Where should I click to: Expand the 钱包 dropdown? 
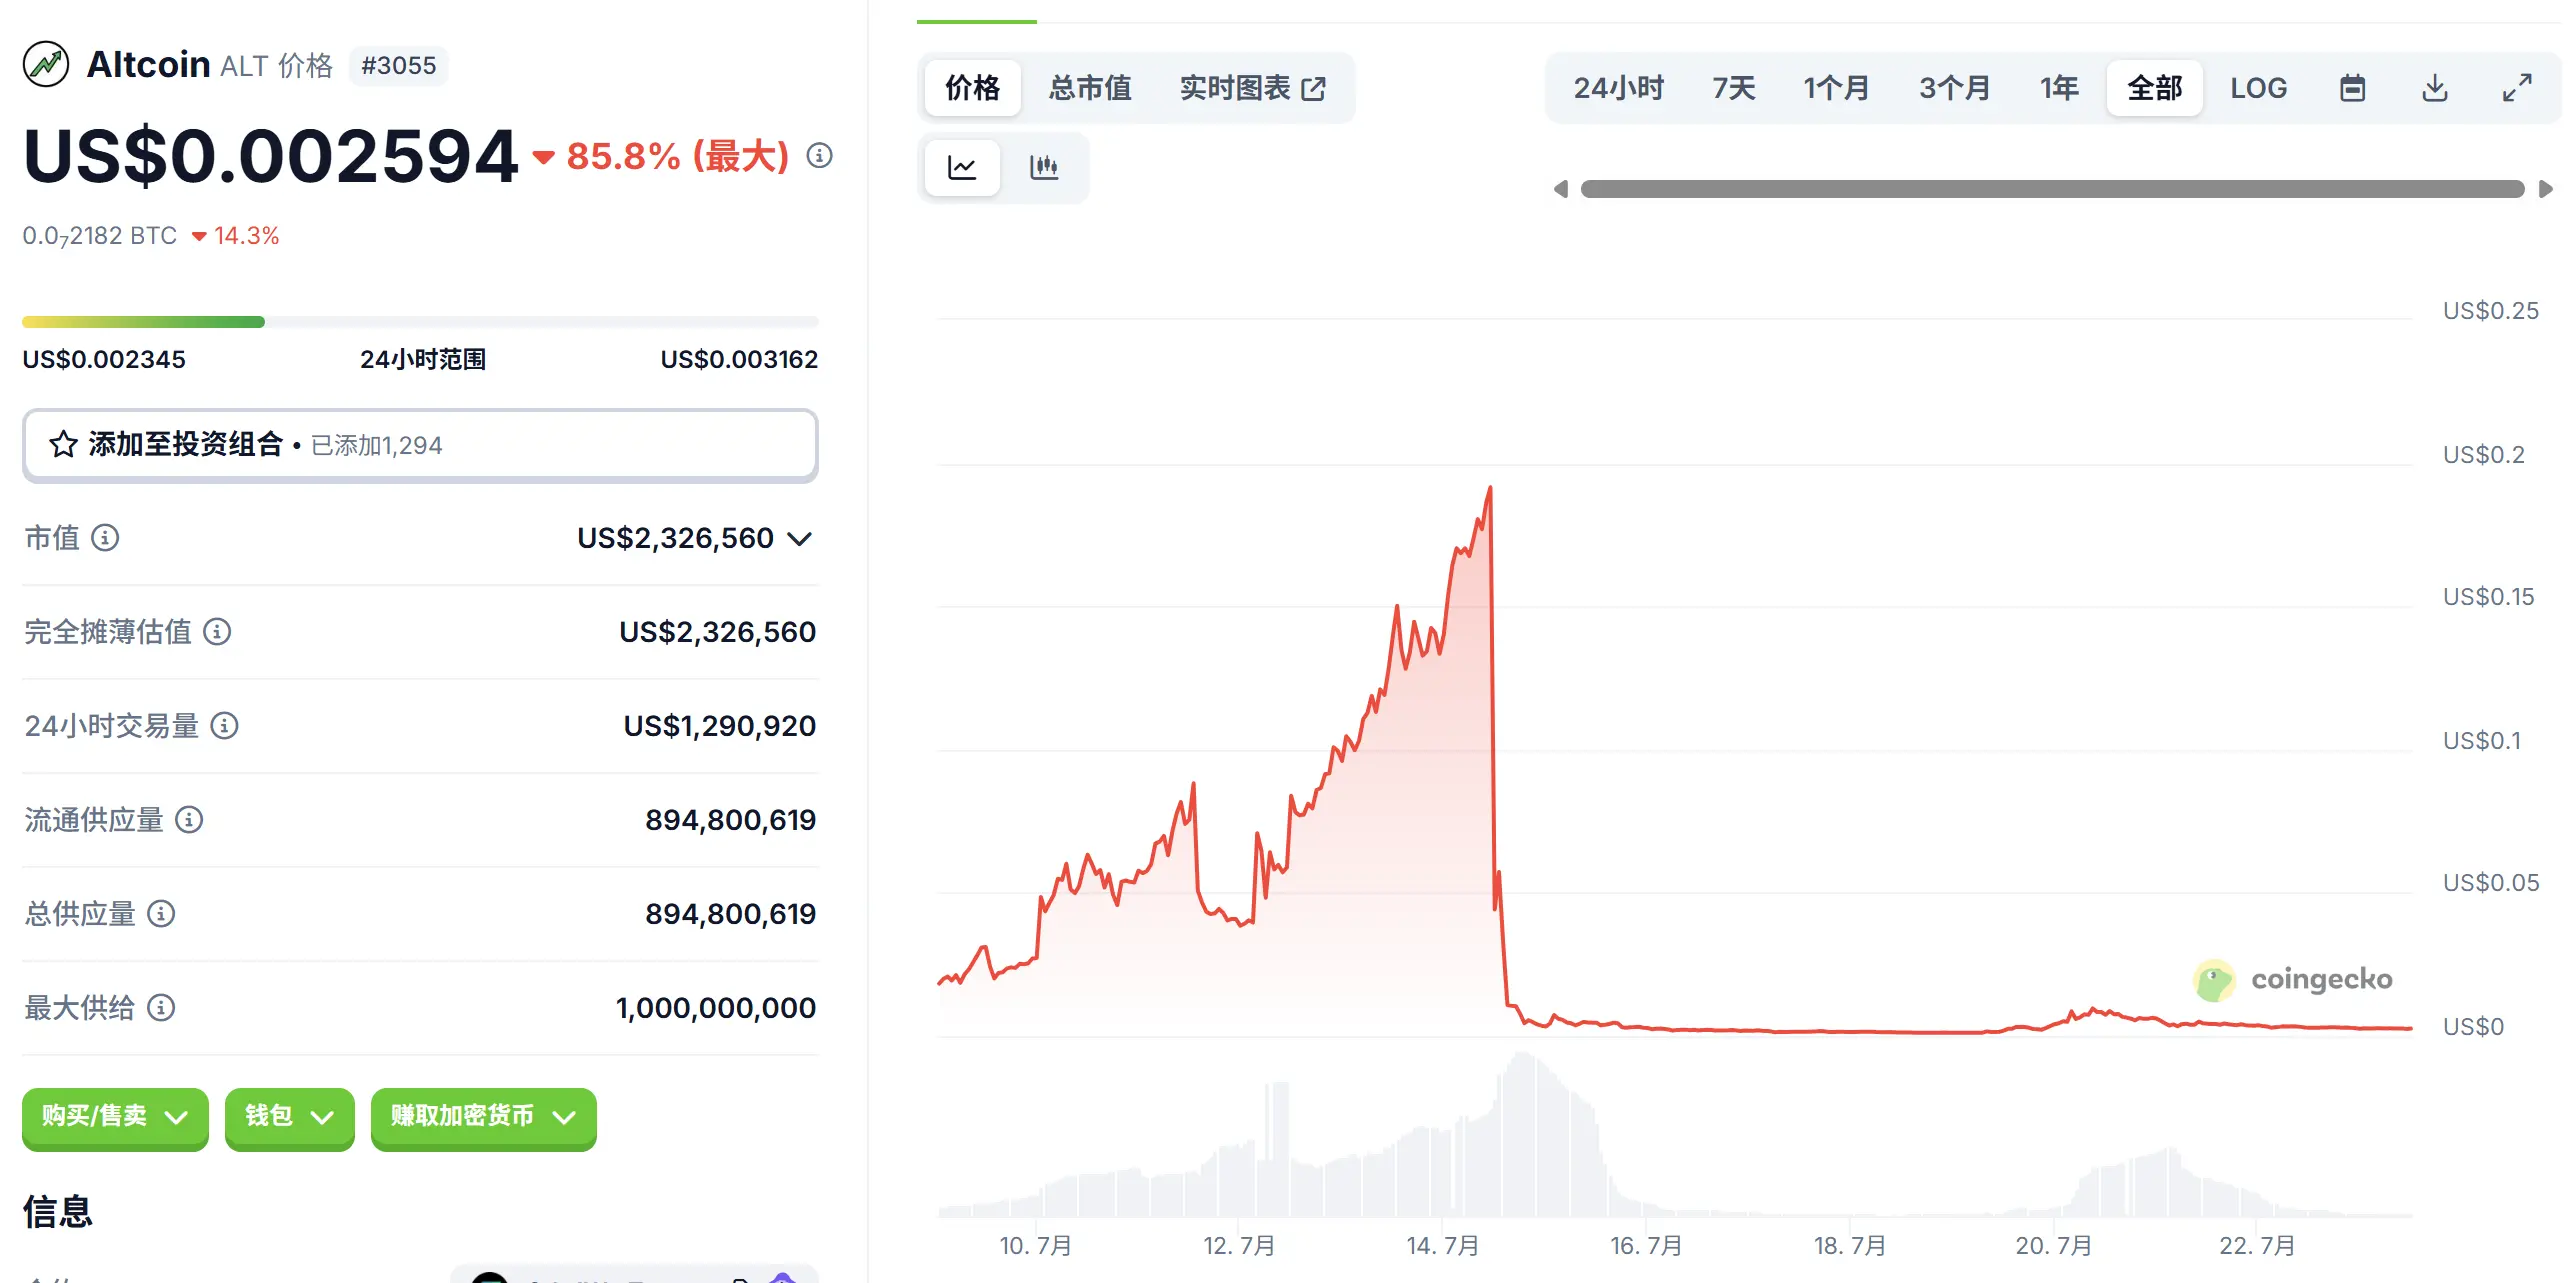coord(289,1118)
